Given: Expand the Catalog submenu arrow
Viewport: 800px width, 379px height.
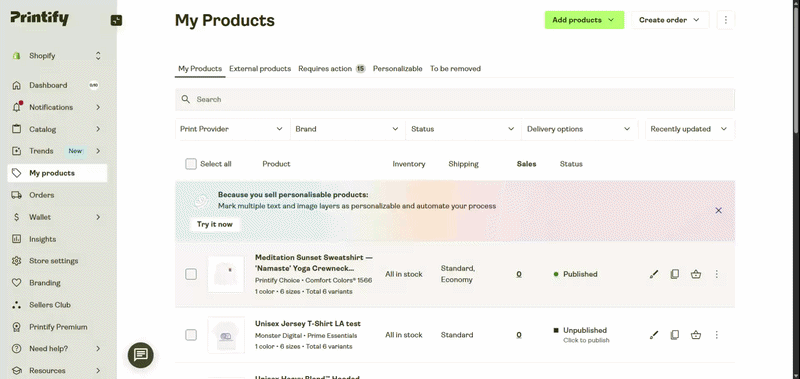Looking at the screenshot, I should 98,129.
